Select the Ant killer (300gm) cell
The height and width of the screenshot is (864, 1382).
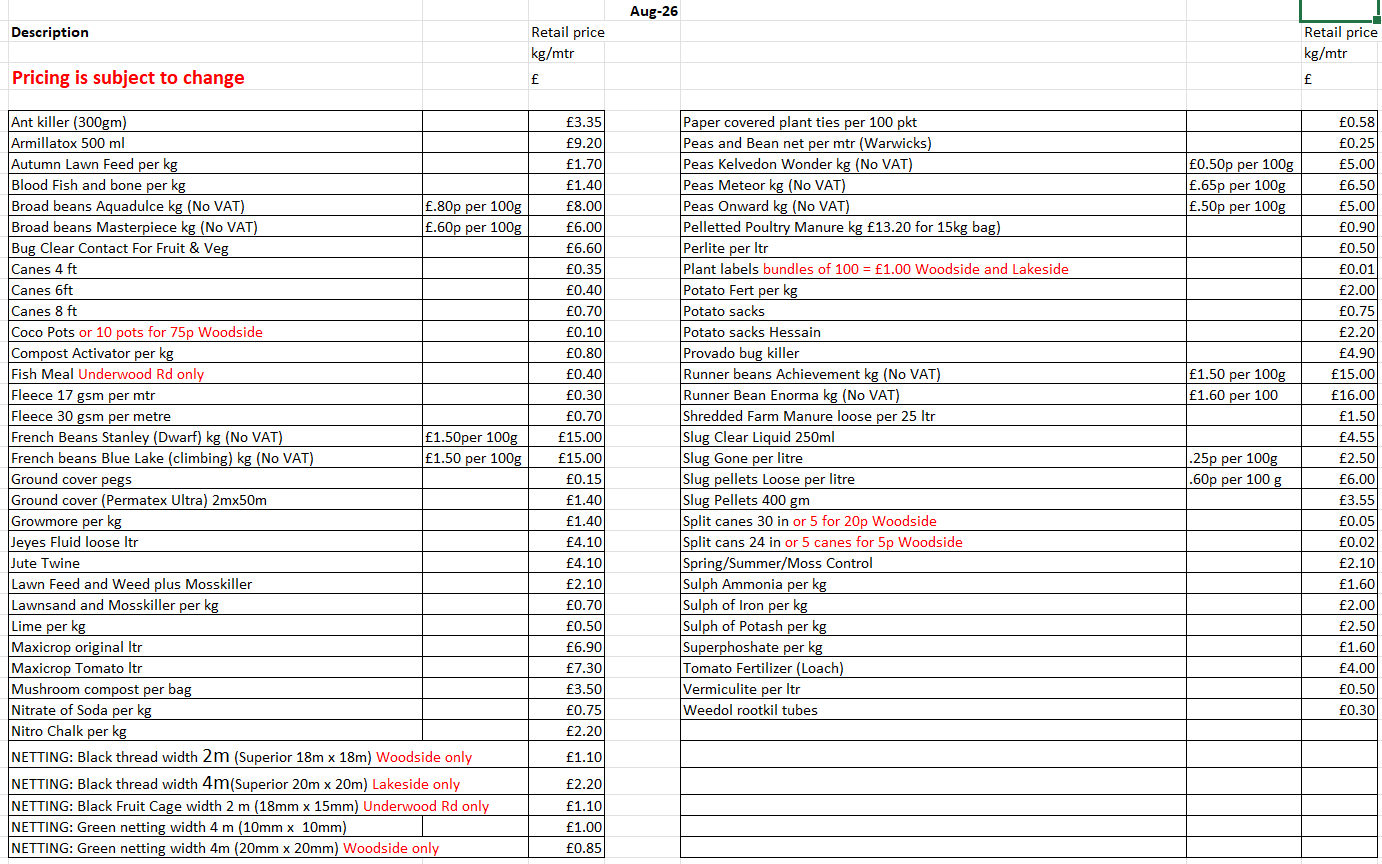pos(216,122)
